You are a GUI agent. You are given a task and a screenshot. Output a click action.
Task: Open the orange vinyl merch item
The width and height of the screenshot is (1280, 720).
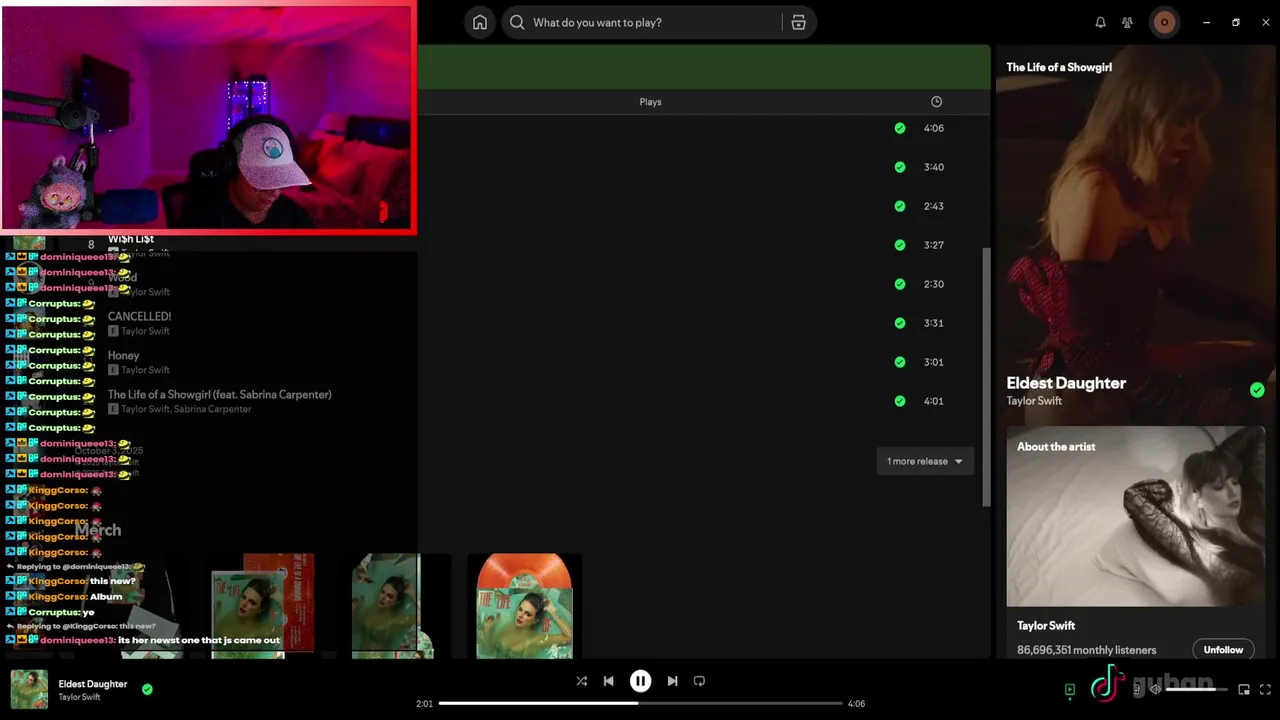tap(524, 606)
